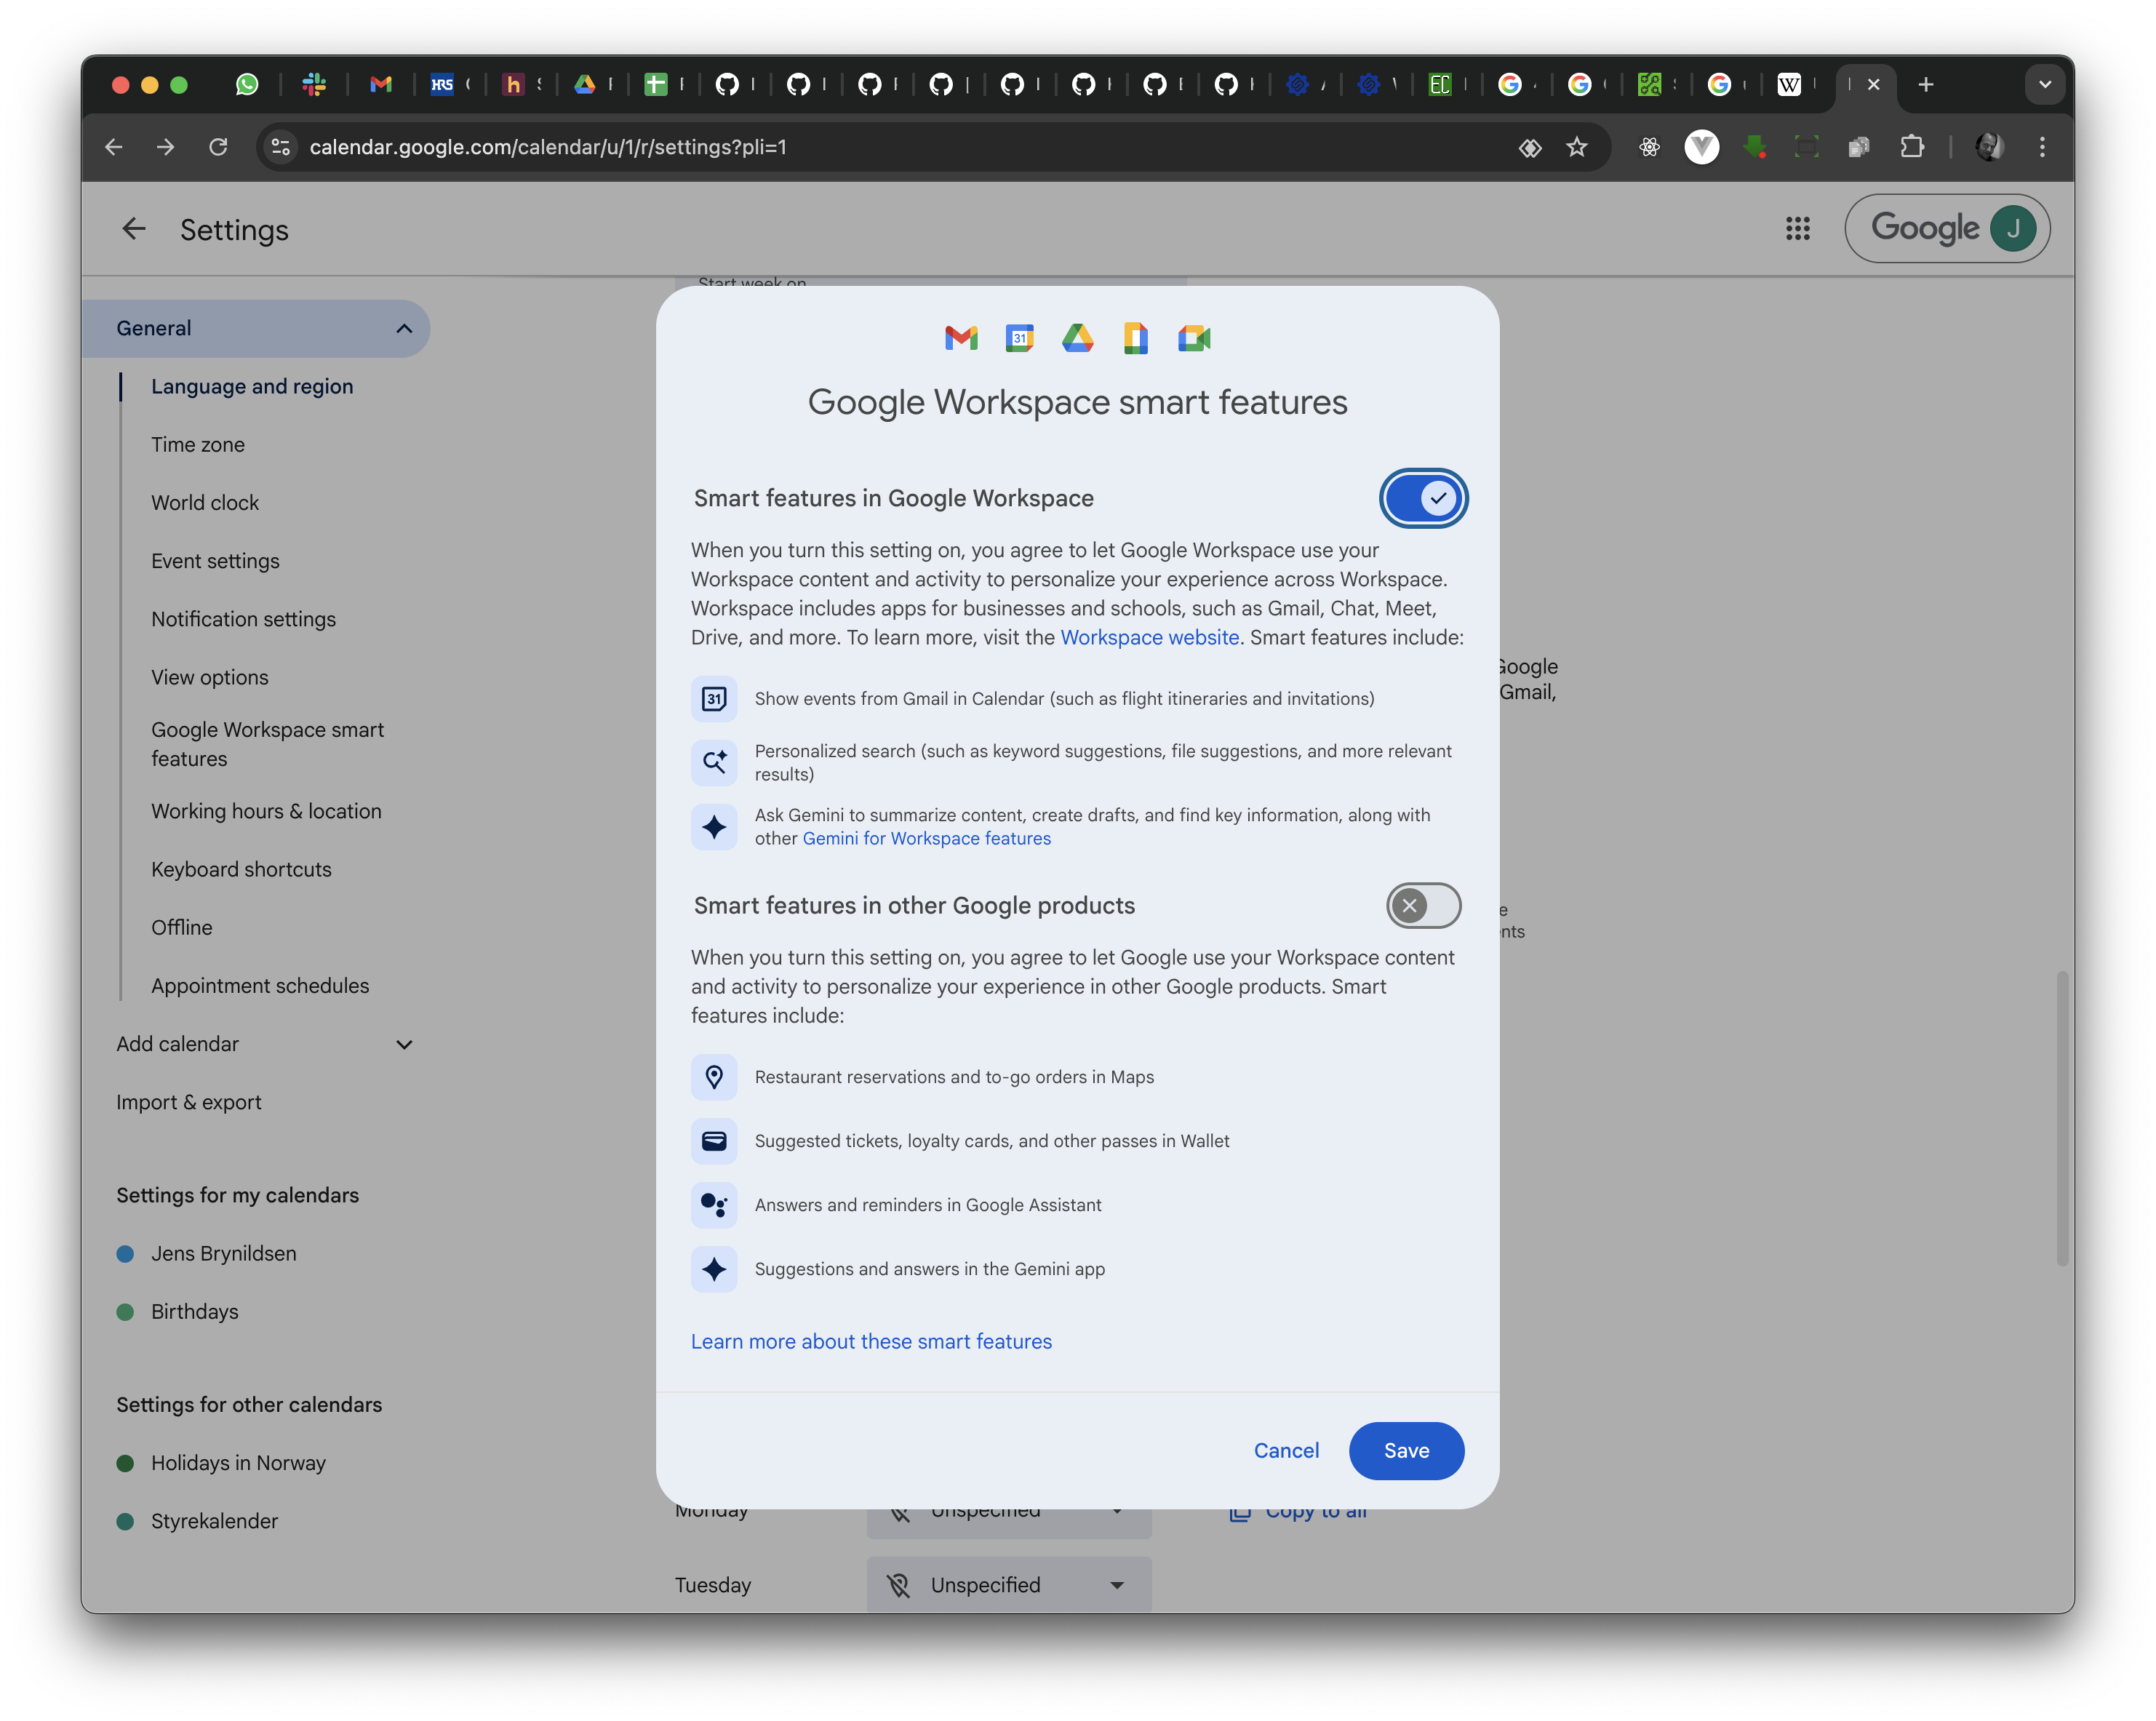This screenshot has height=1721, width=2156.
Task: Click the Google apps grid icon
Action: pyautogui.click(x=1797, y=229)
